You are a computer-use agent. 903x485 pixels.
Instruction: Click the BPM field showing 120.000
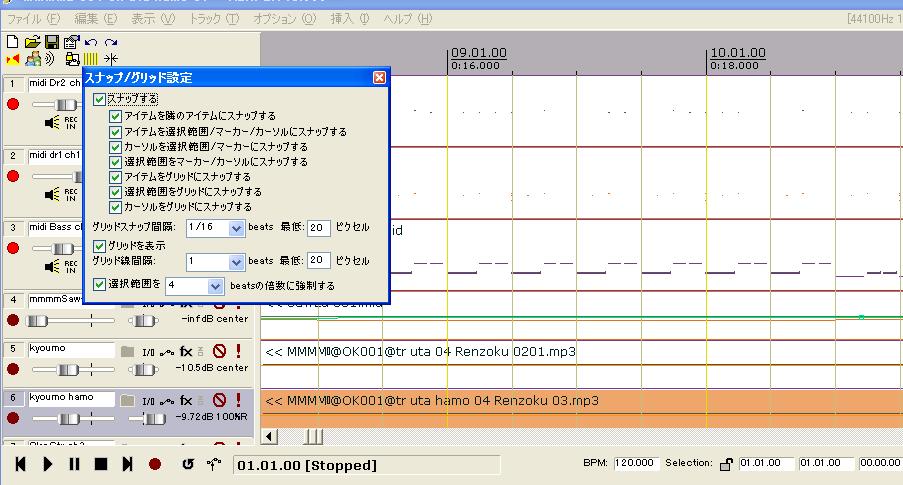[636, 463]
